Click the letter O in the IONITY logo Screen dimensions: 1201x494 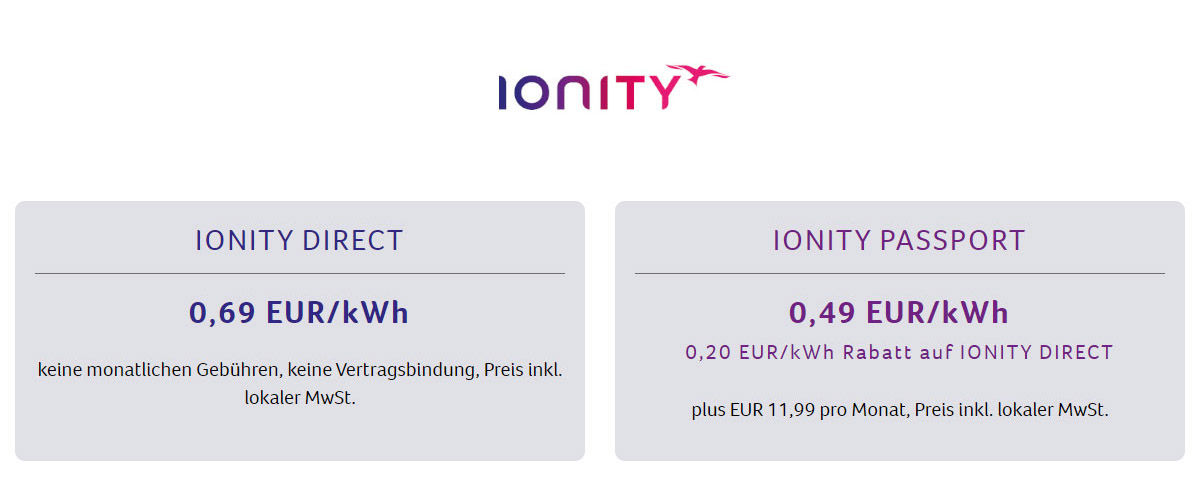coord(533,93)
